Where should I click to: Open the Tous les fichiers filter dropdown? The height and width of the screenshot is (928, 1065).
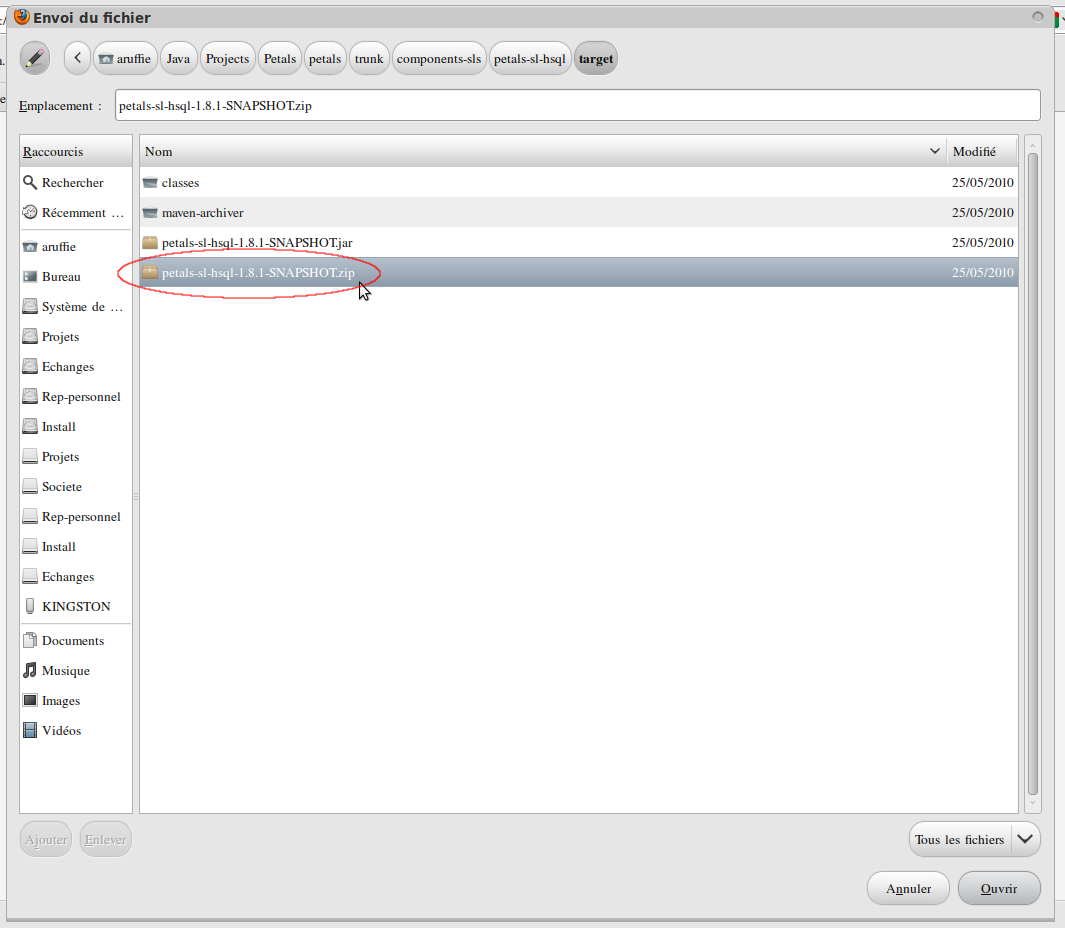[x=974, y=839]
